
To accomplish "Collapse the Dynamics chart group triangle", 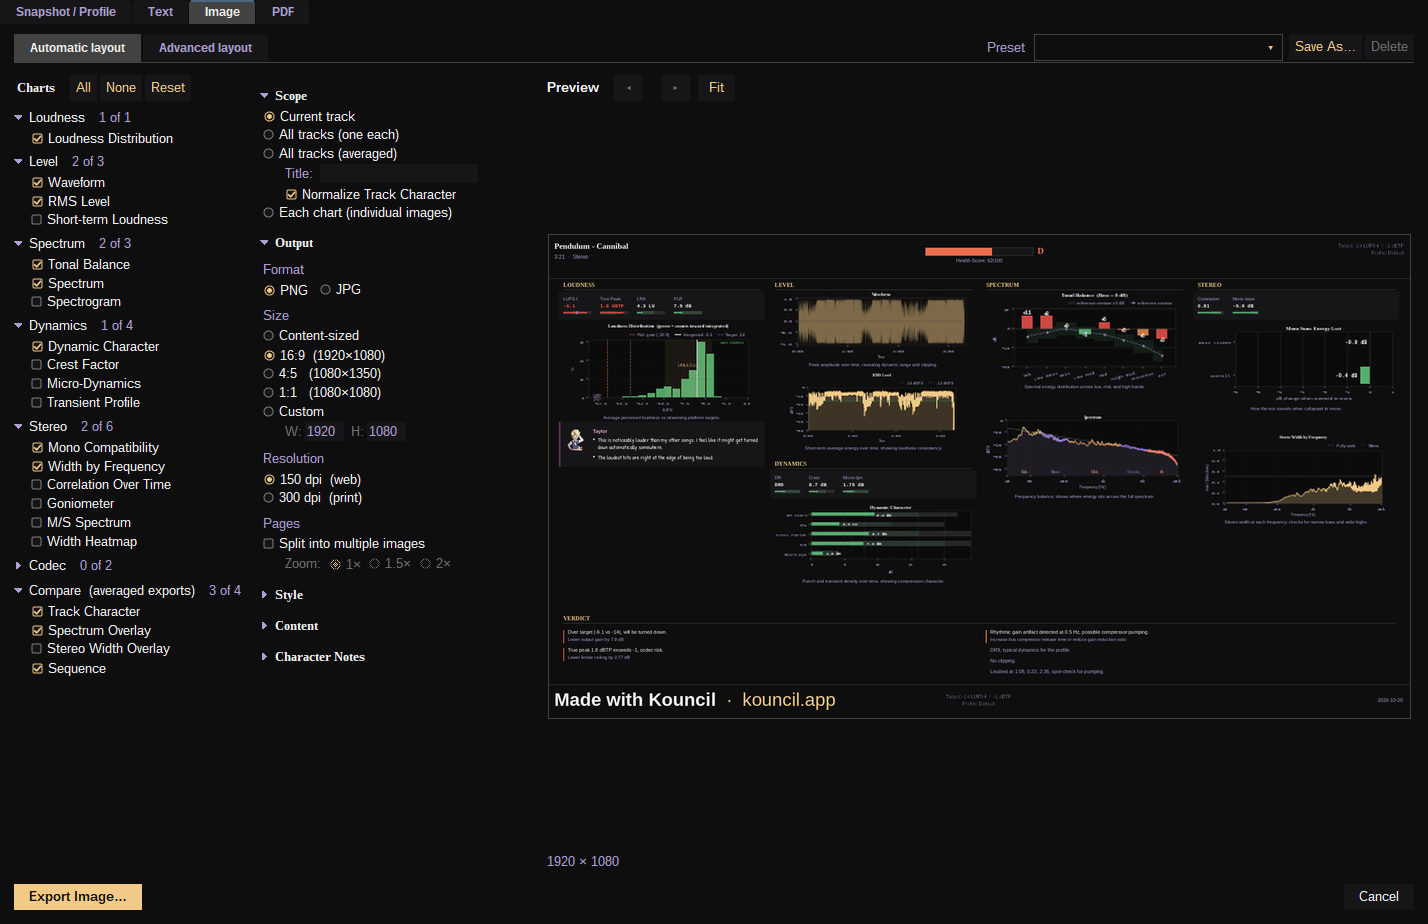I will (18, 326).
